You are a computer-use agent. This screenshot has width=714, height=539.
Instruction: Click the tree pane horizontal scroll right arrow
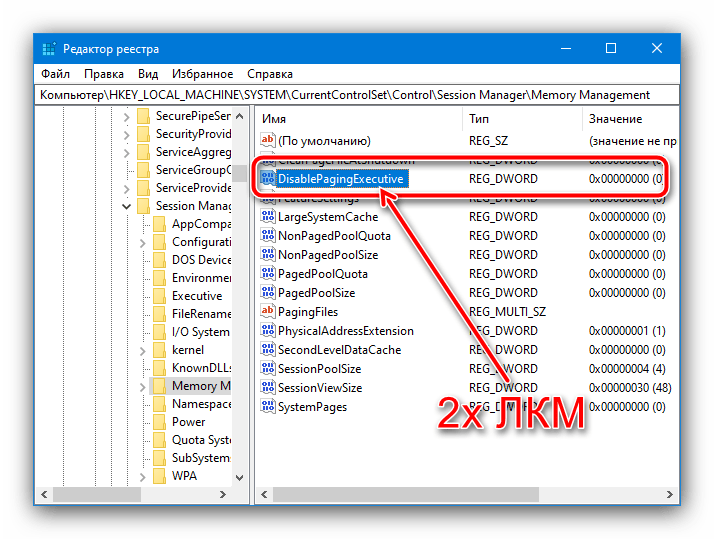pyautogui.click(x=223, y=494)
